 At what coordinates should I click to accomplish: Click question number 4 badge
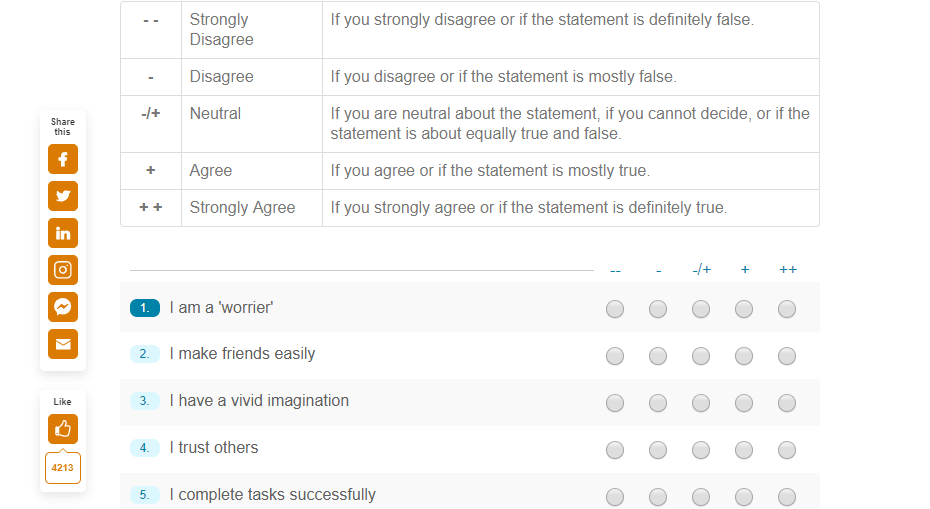click(x=144, y=448)
